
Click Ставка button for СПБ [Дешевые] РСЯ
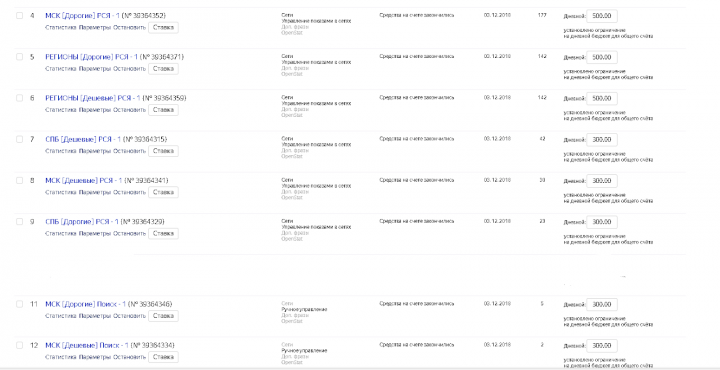point(163,151)
